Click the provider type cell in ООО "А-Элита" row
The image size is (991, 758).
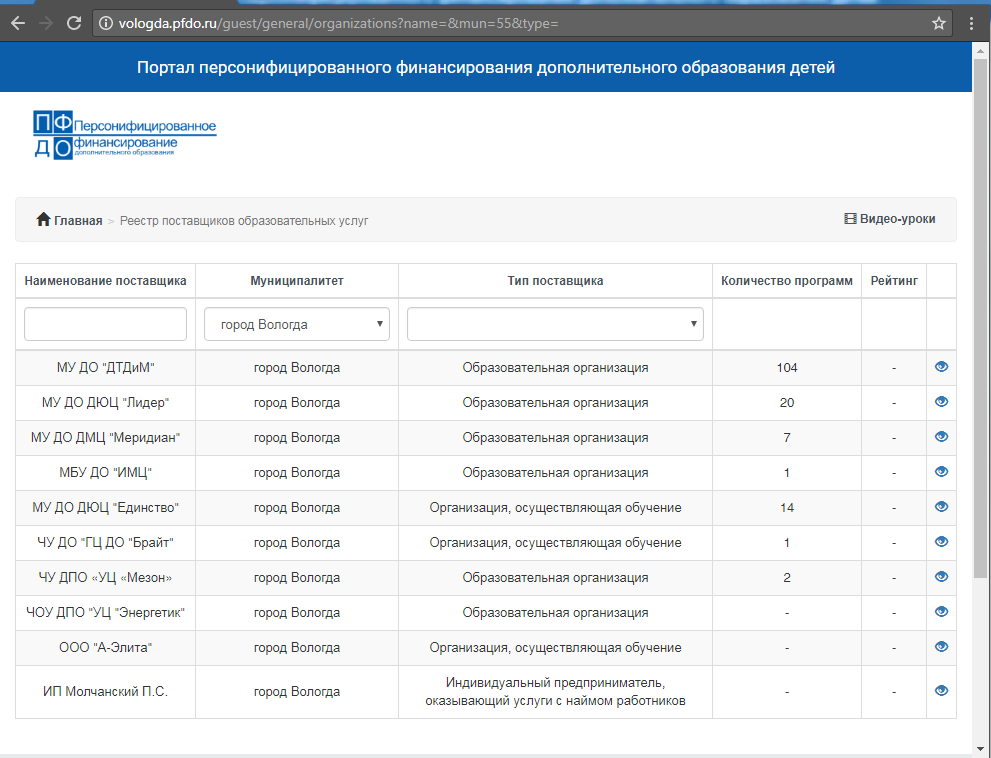(x=555, y=647)
